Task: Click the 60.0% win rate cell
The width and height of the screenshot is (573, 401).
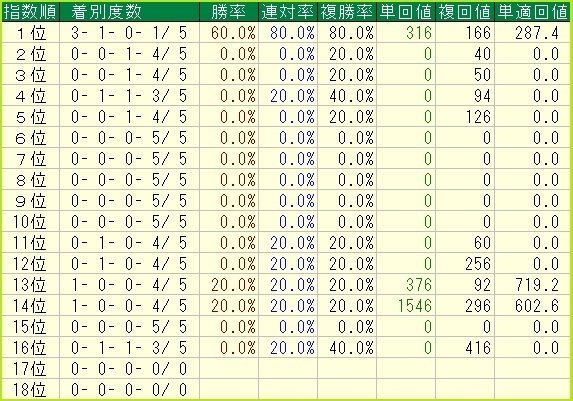Action: [x=234, y=33]
